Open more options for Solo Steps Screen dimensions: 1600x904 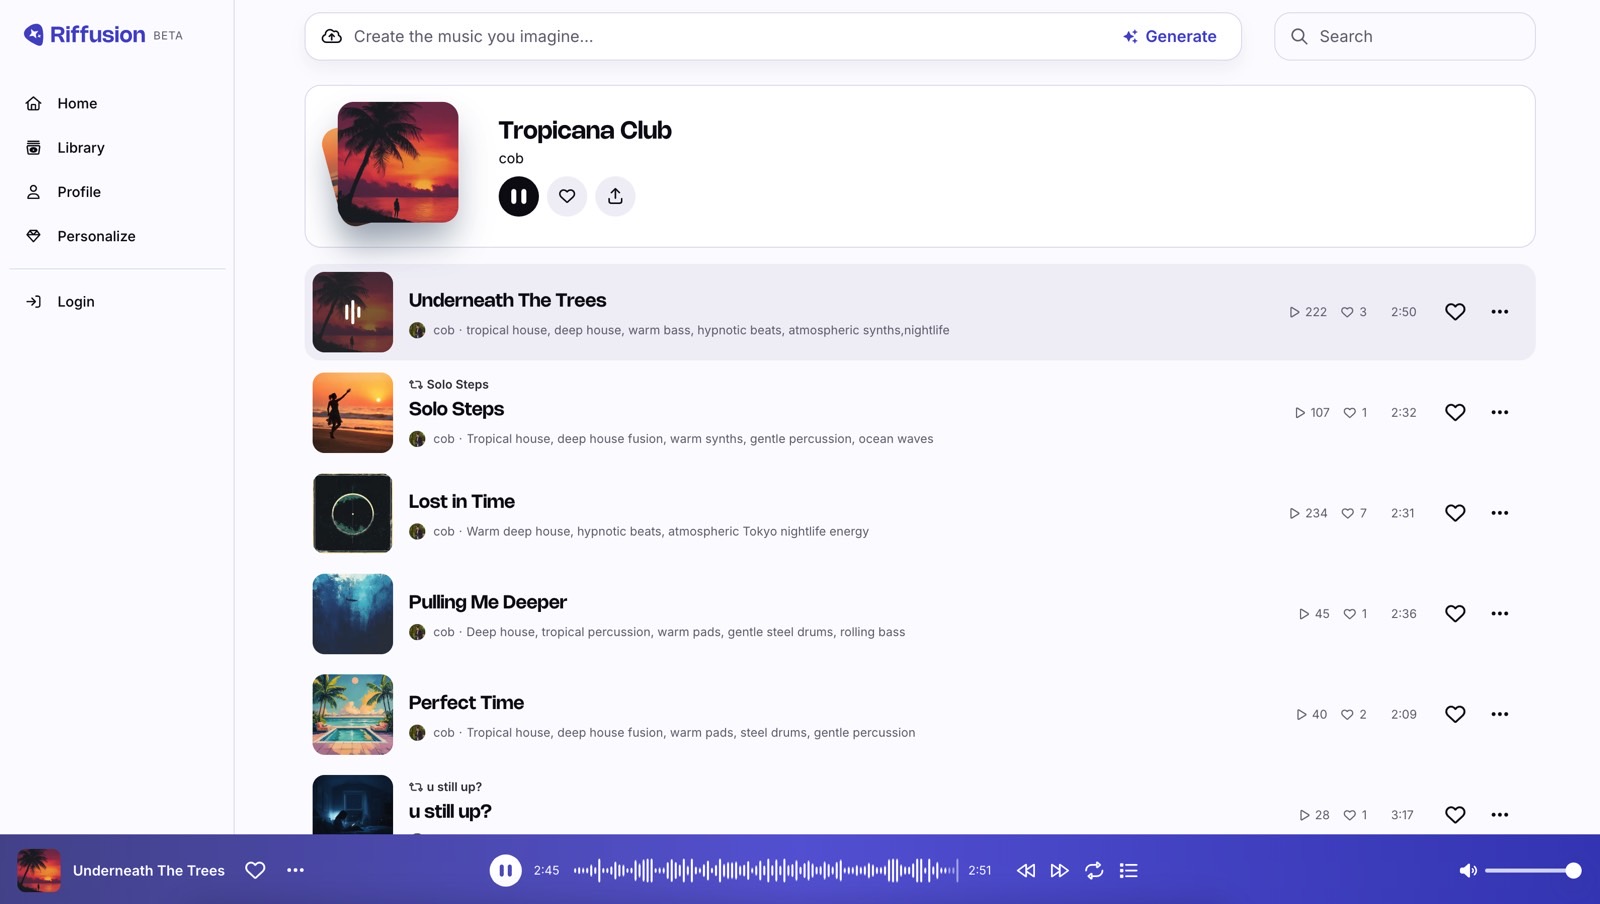click(1500, 412)
